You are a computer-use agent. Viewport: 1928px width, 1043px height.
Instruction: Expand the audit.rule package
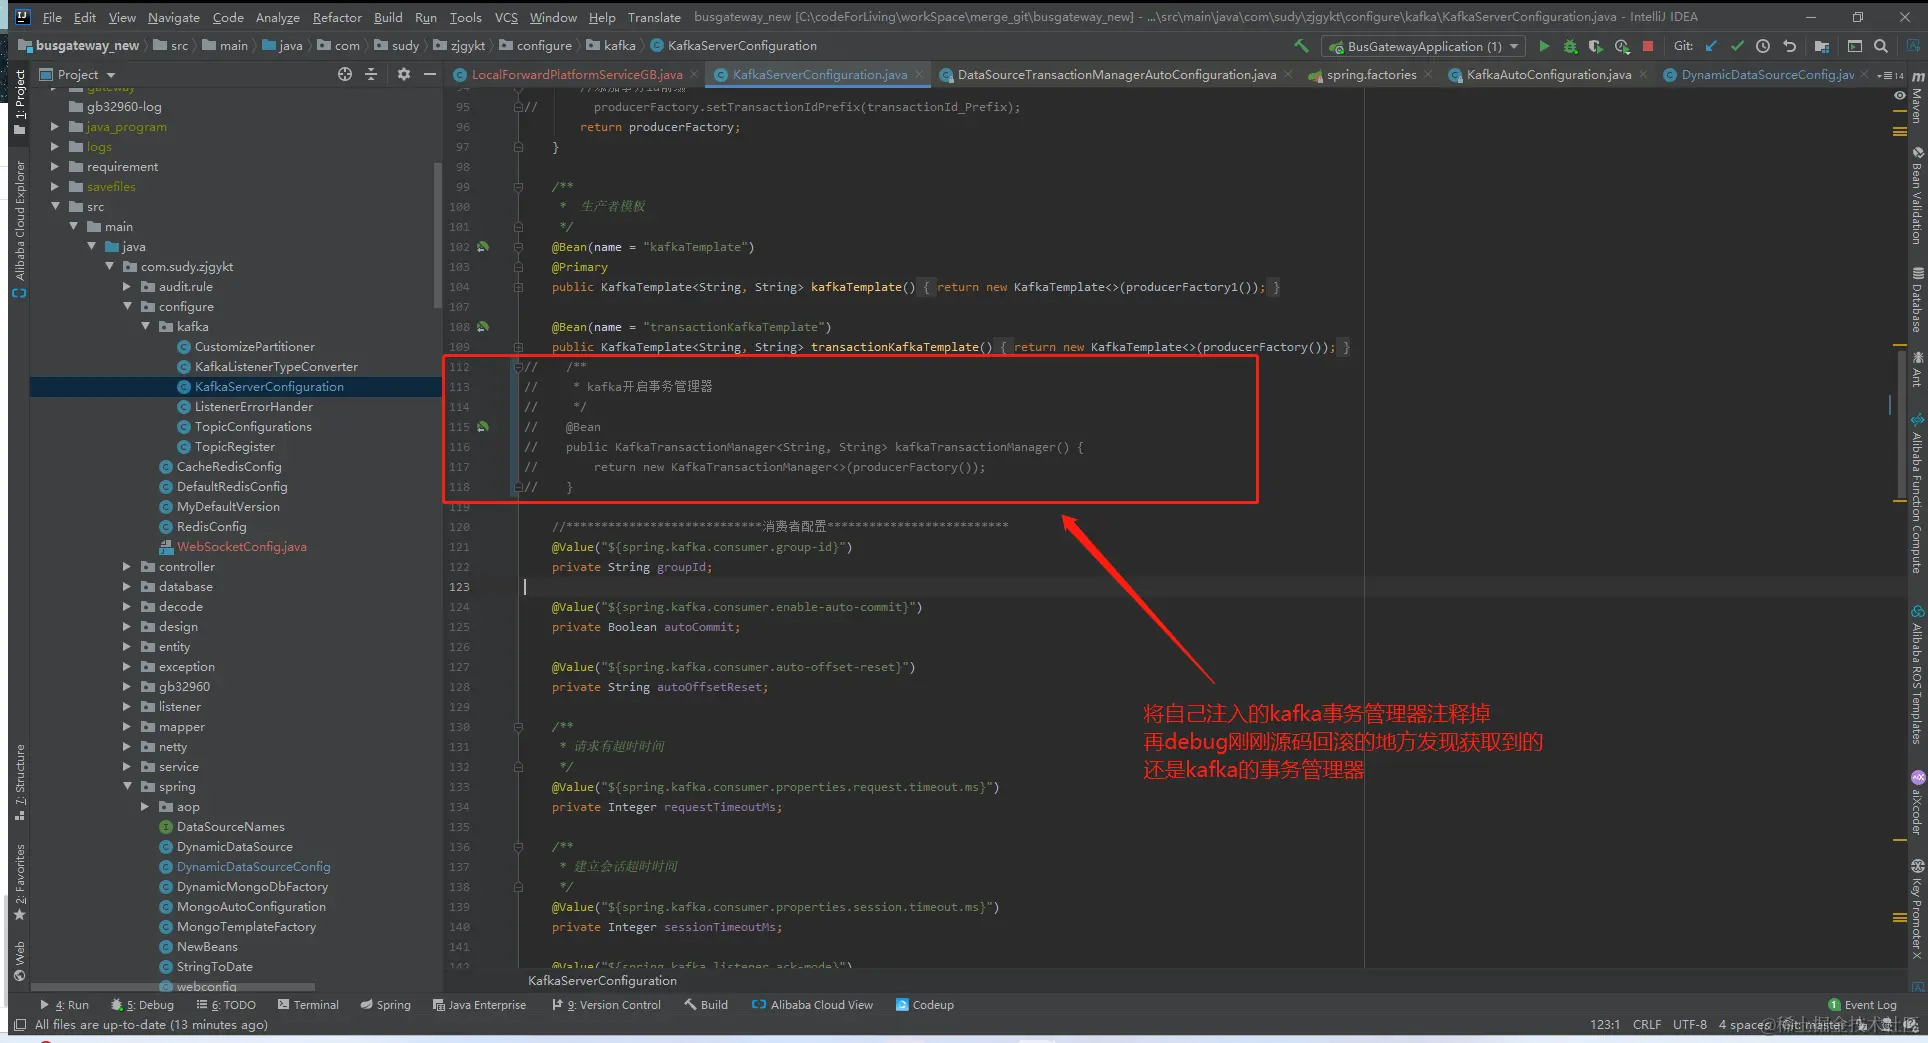(127, 287)
